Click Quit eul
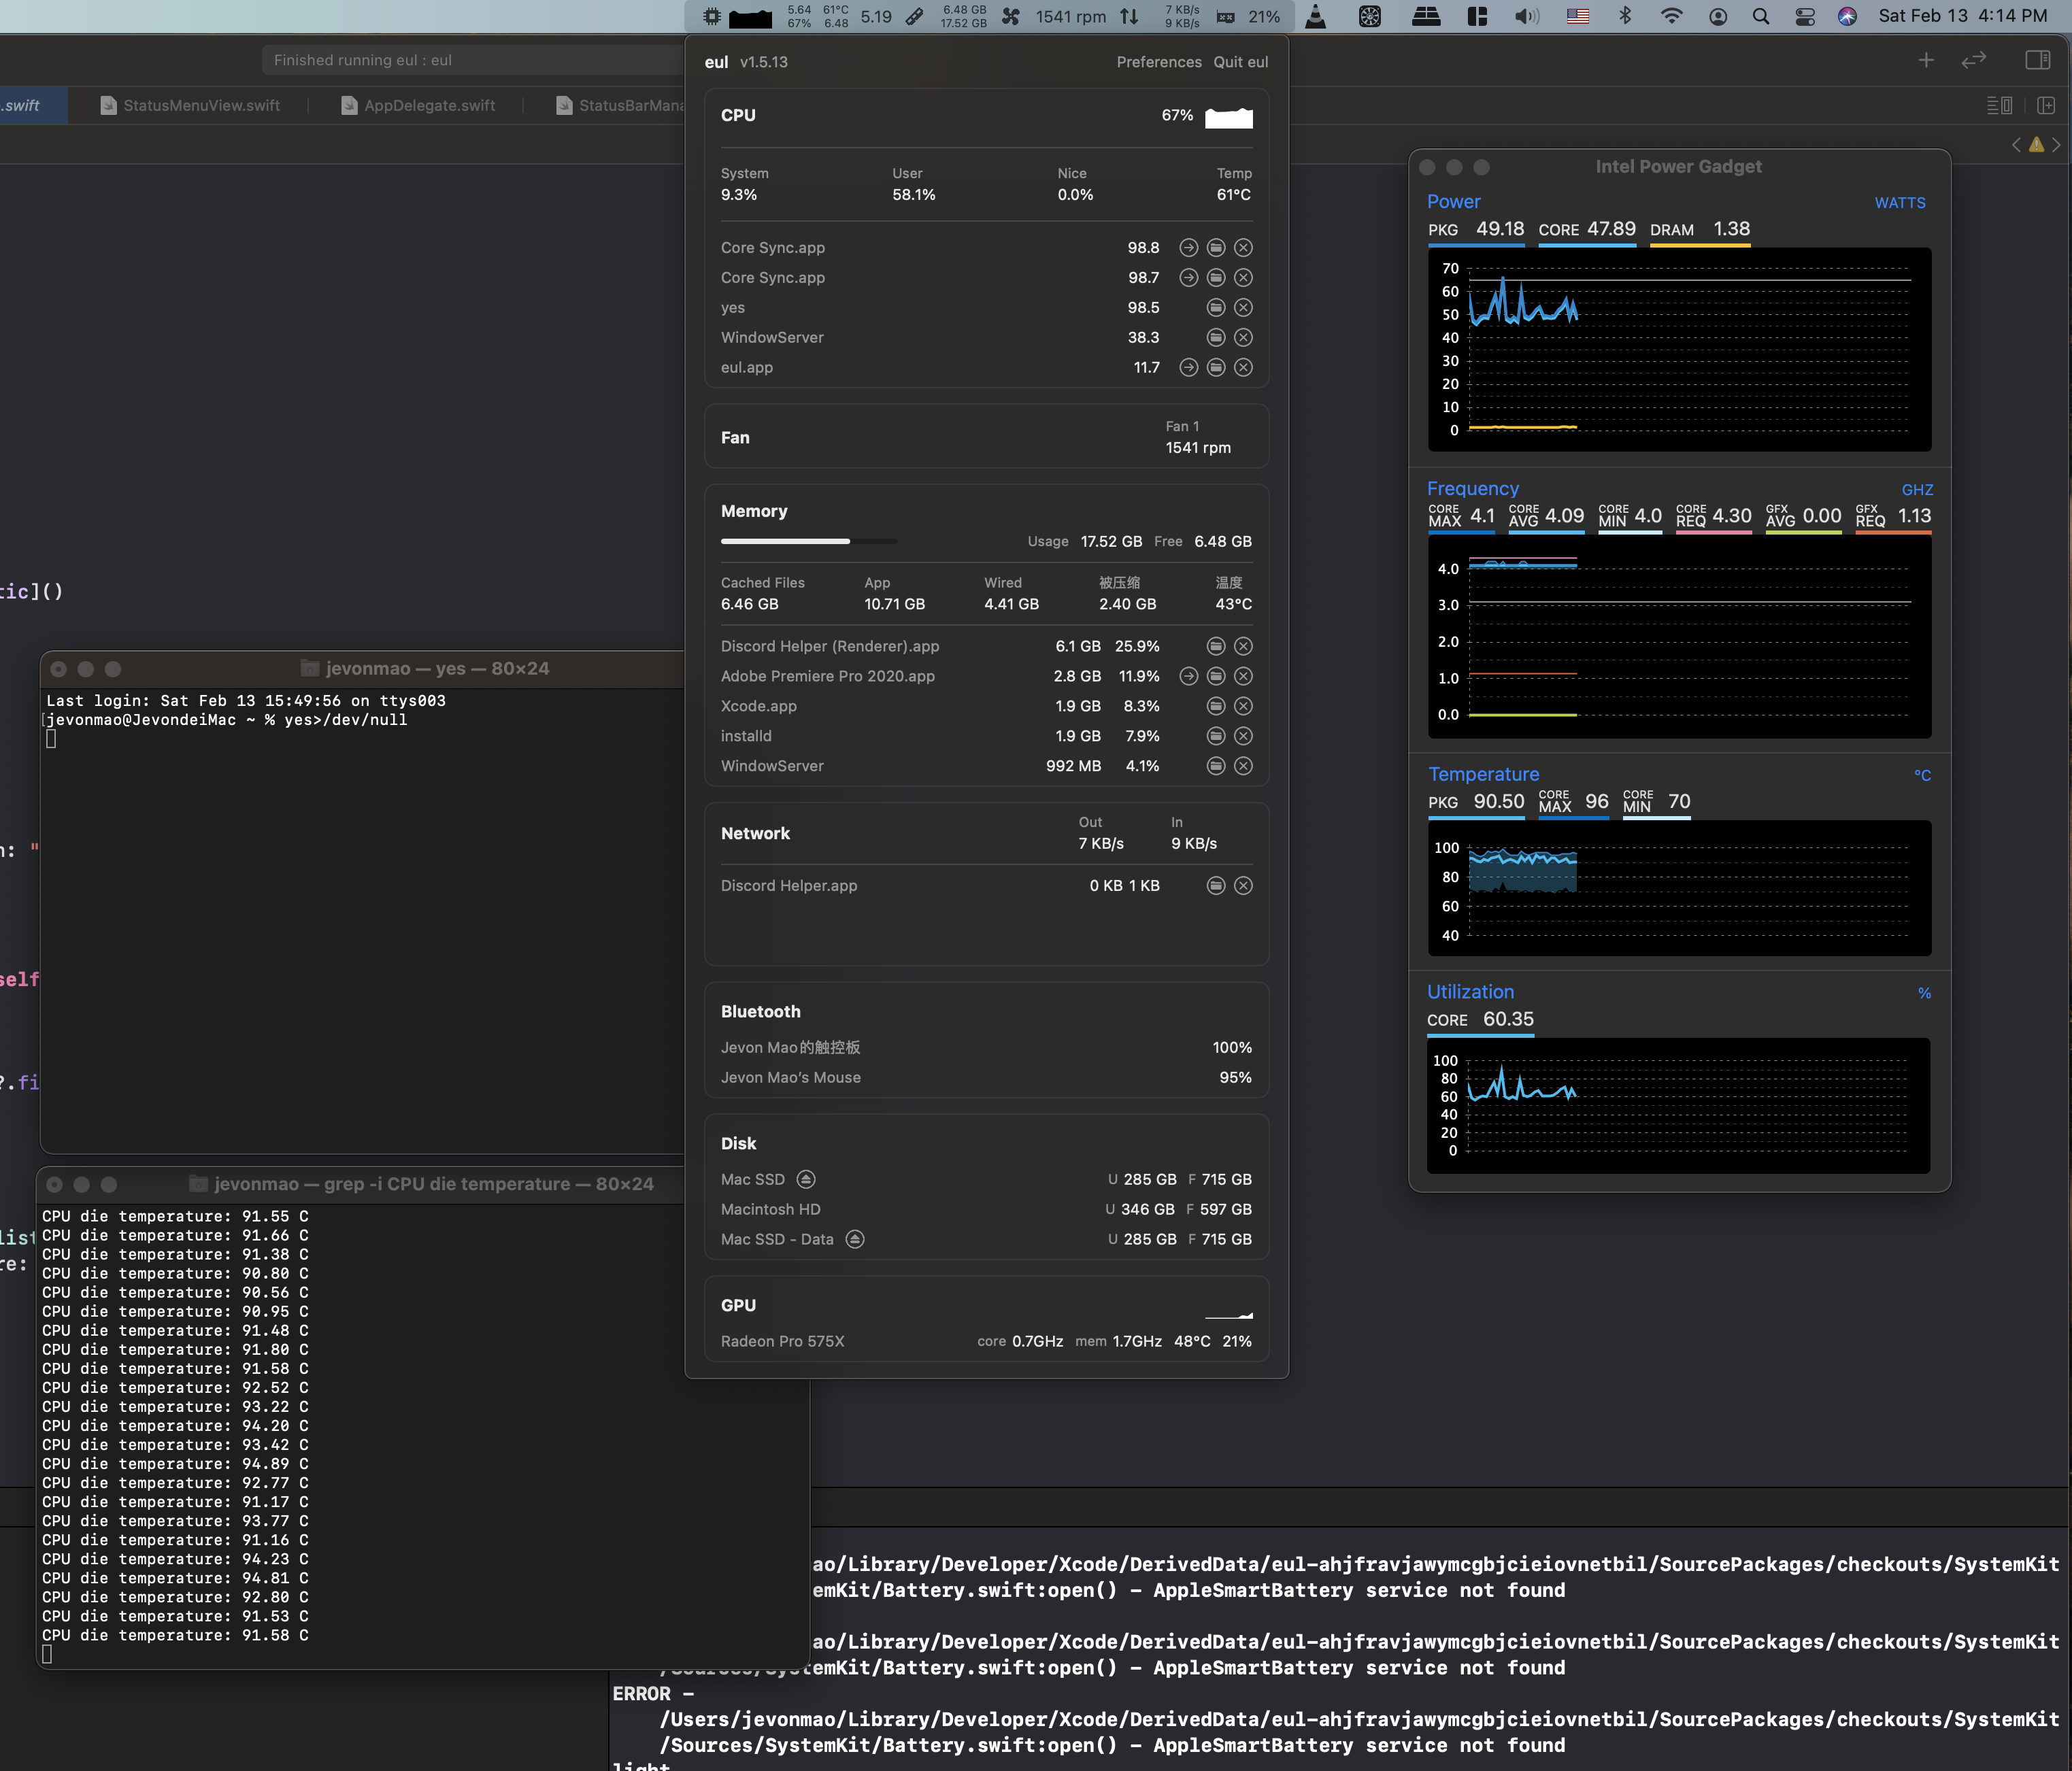This screenshot has width=2072, height=1771. click(x=1240, y=62)
